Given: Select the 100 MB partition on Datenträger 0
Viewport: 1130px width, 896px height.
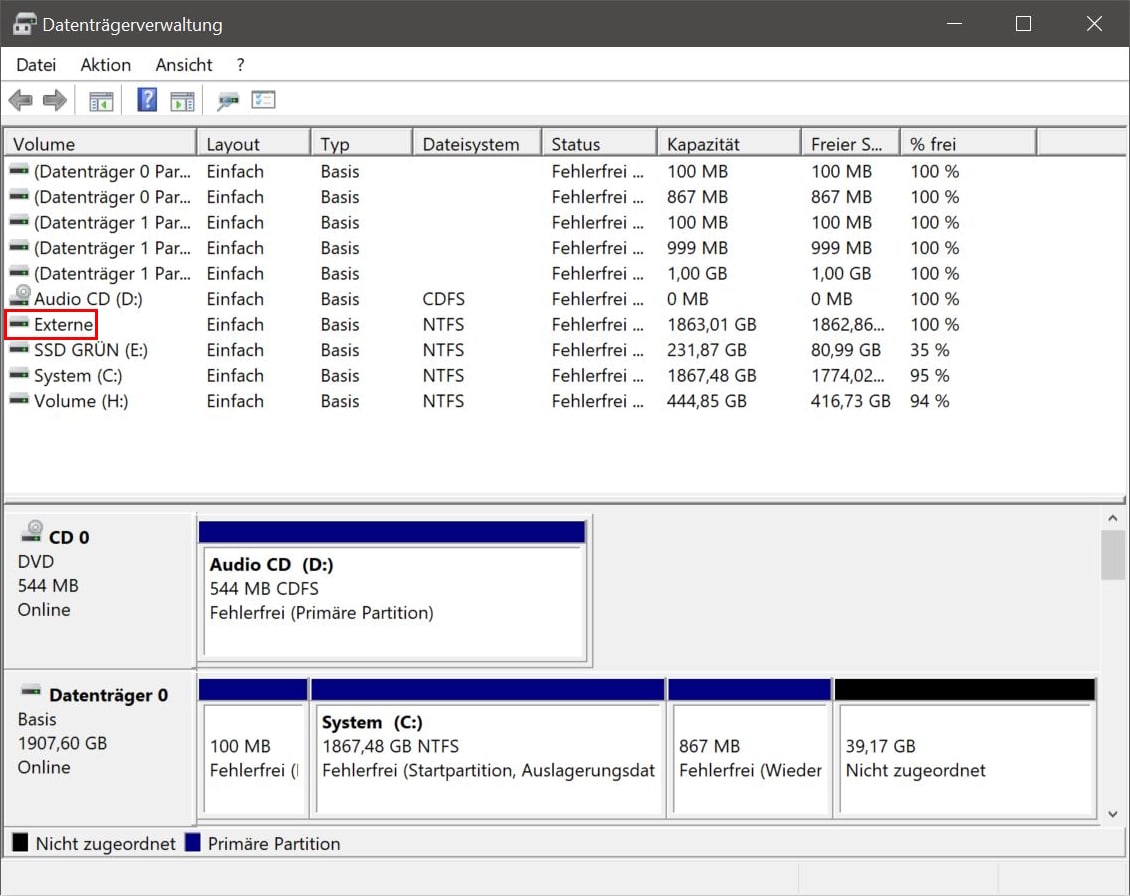Looking at the screenshot, I should tap(253, 747).
